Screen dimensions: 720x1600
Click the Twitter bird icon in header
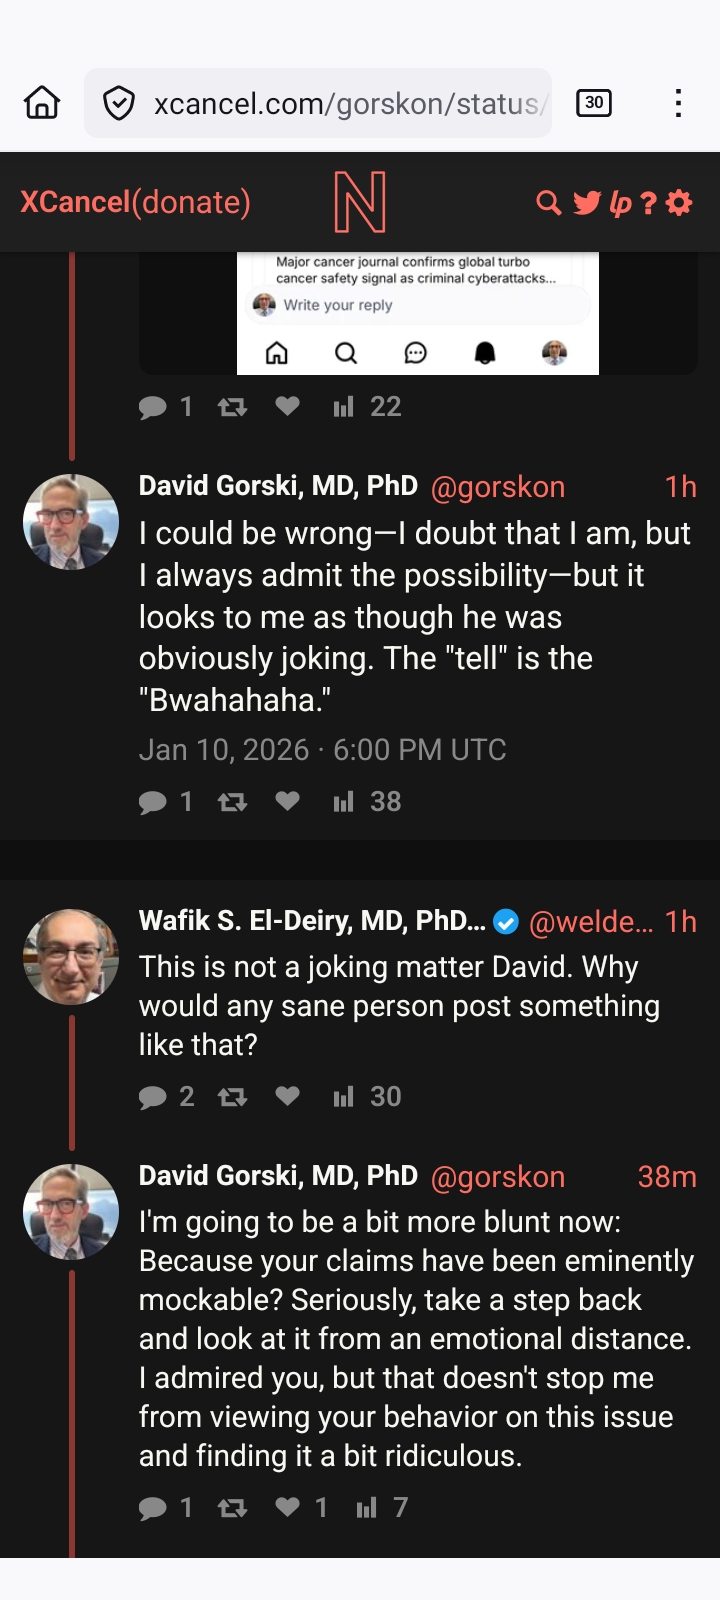coord(586,203)
